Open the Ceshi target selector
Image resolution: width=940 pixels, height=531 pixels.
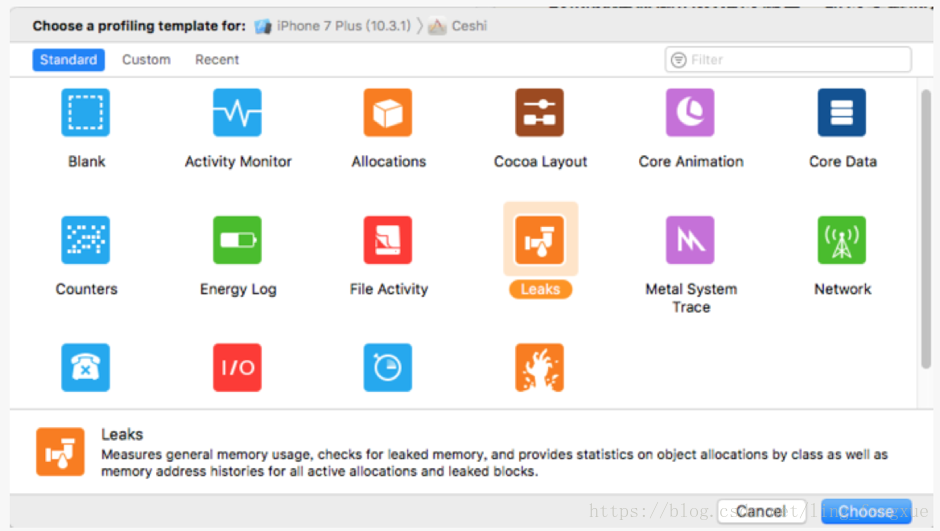pyautogui.click(x=457, y=26)
